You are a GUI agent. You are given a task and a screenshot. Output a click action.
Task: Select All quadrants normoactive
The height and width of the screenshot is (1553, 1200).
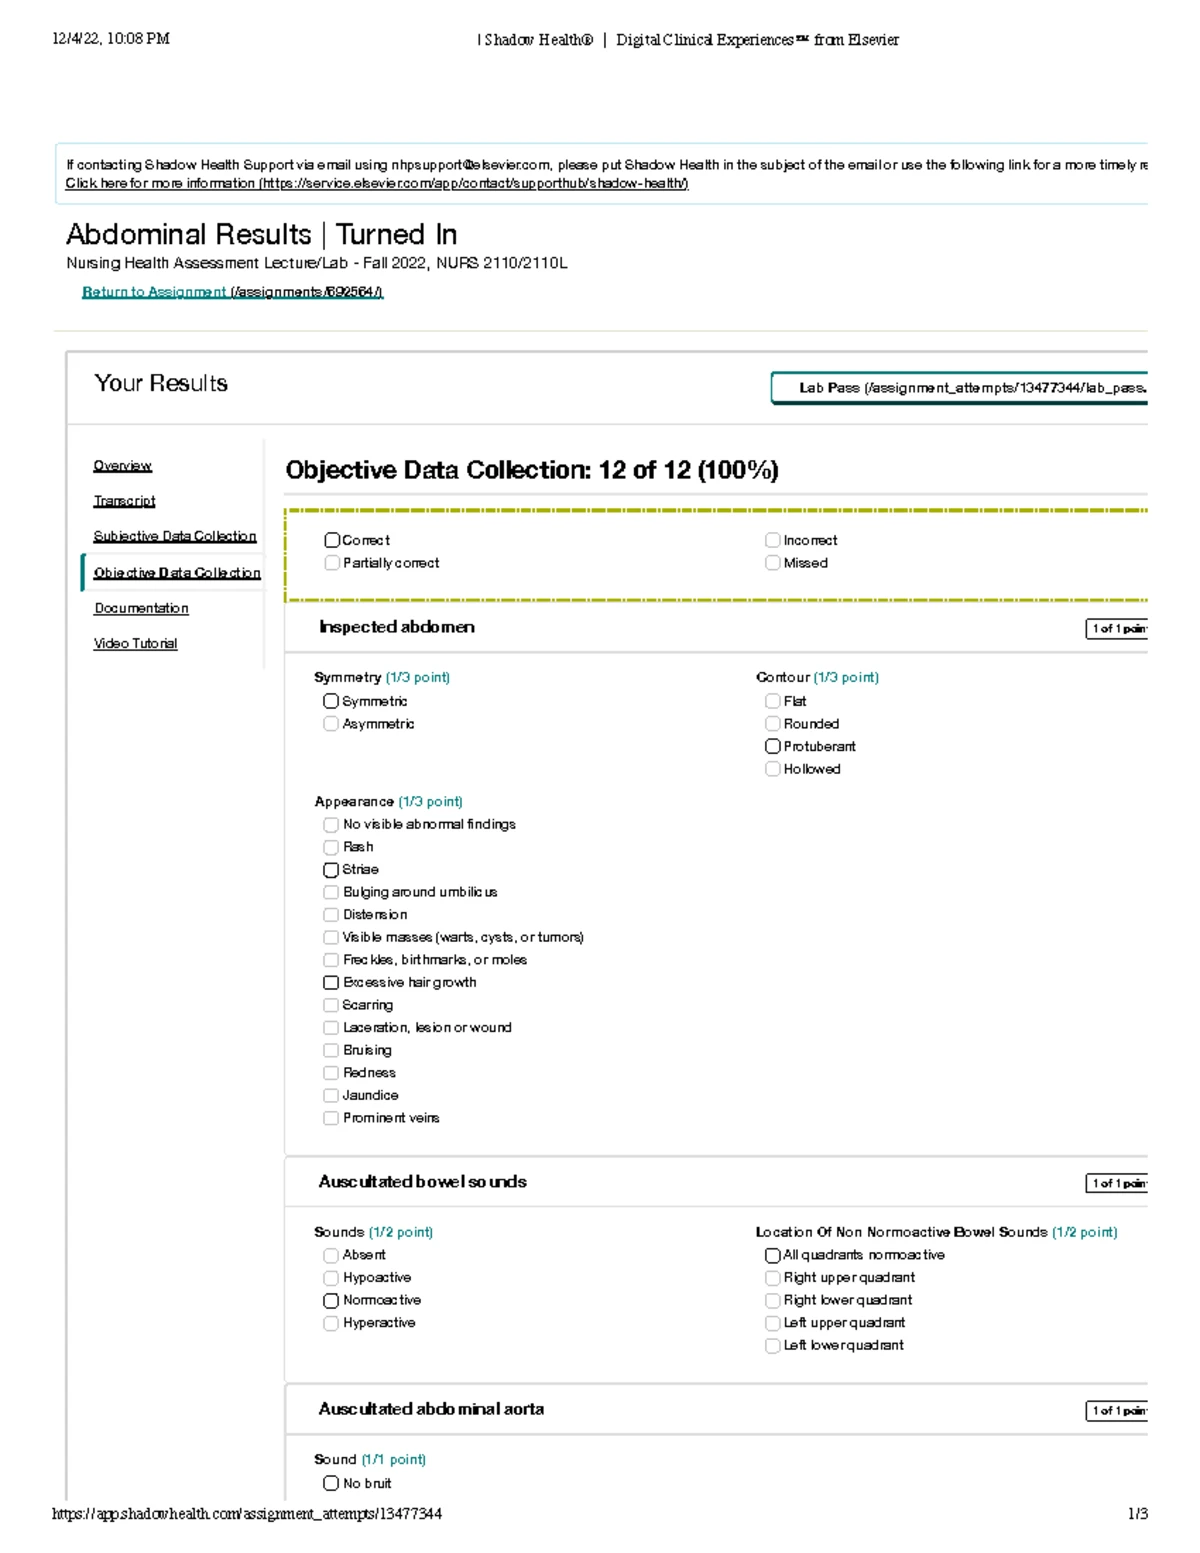(x=772, y=1255)
